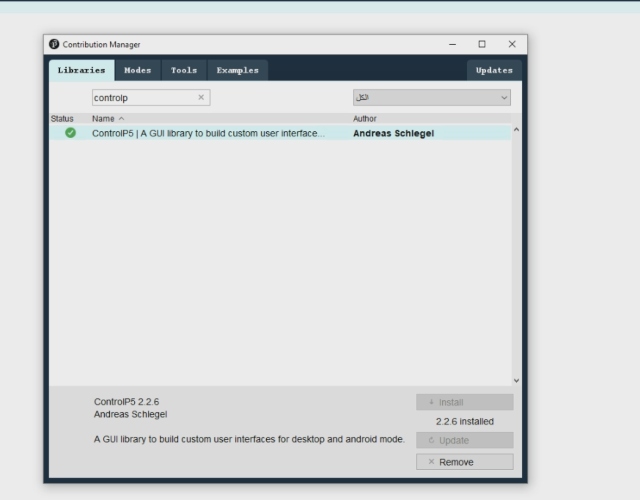Viewport: 640px width, 500px height.
Task: Remove the ControlP5 library
Action: coord(465,462)
